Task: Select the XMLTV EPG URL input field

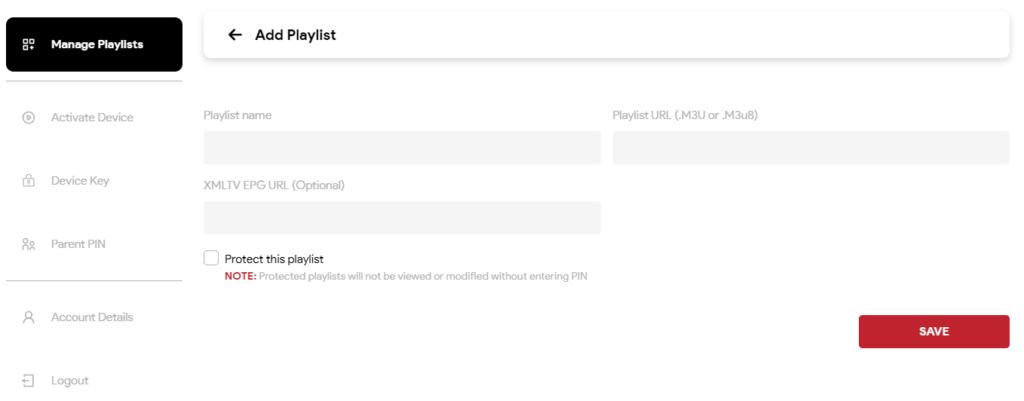Action: 402,218
